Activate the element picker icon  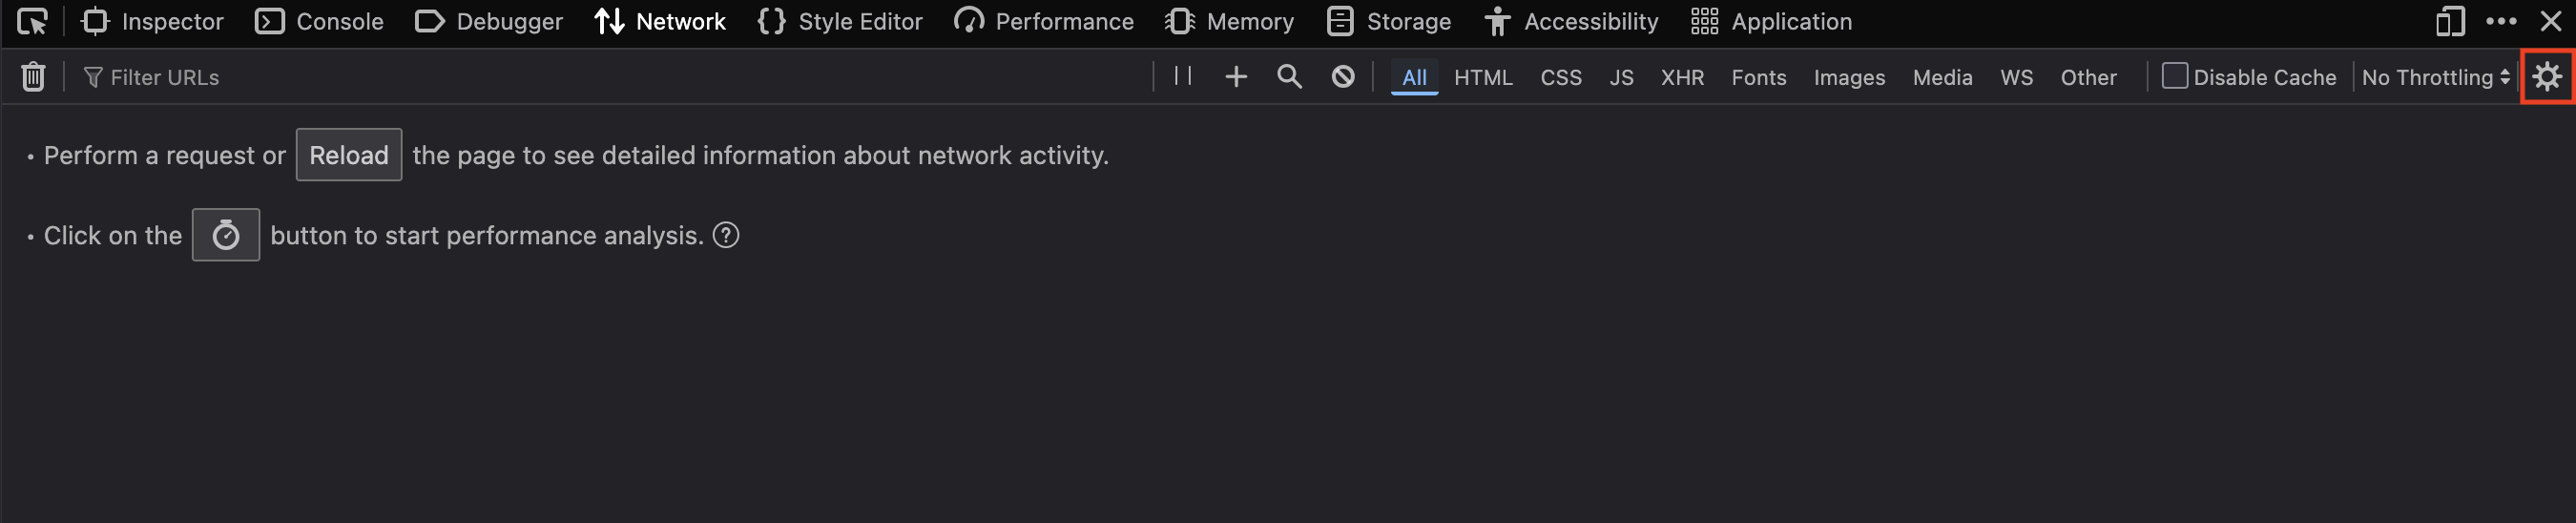coord(33,21)
